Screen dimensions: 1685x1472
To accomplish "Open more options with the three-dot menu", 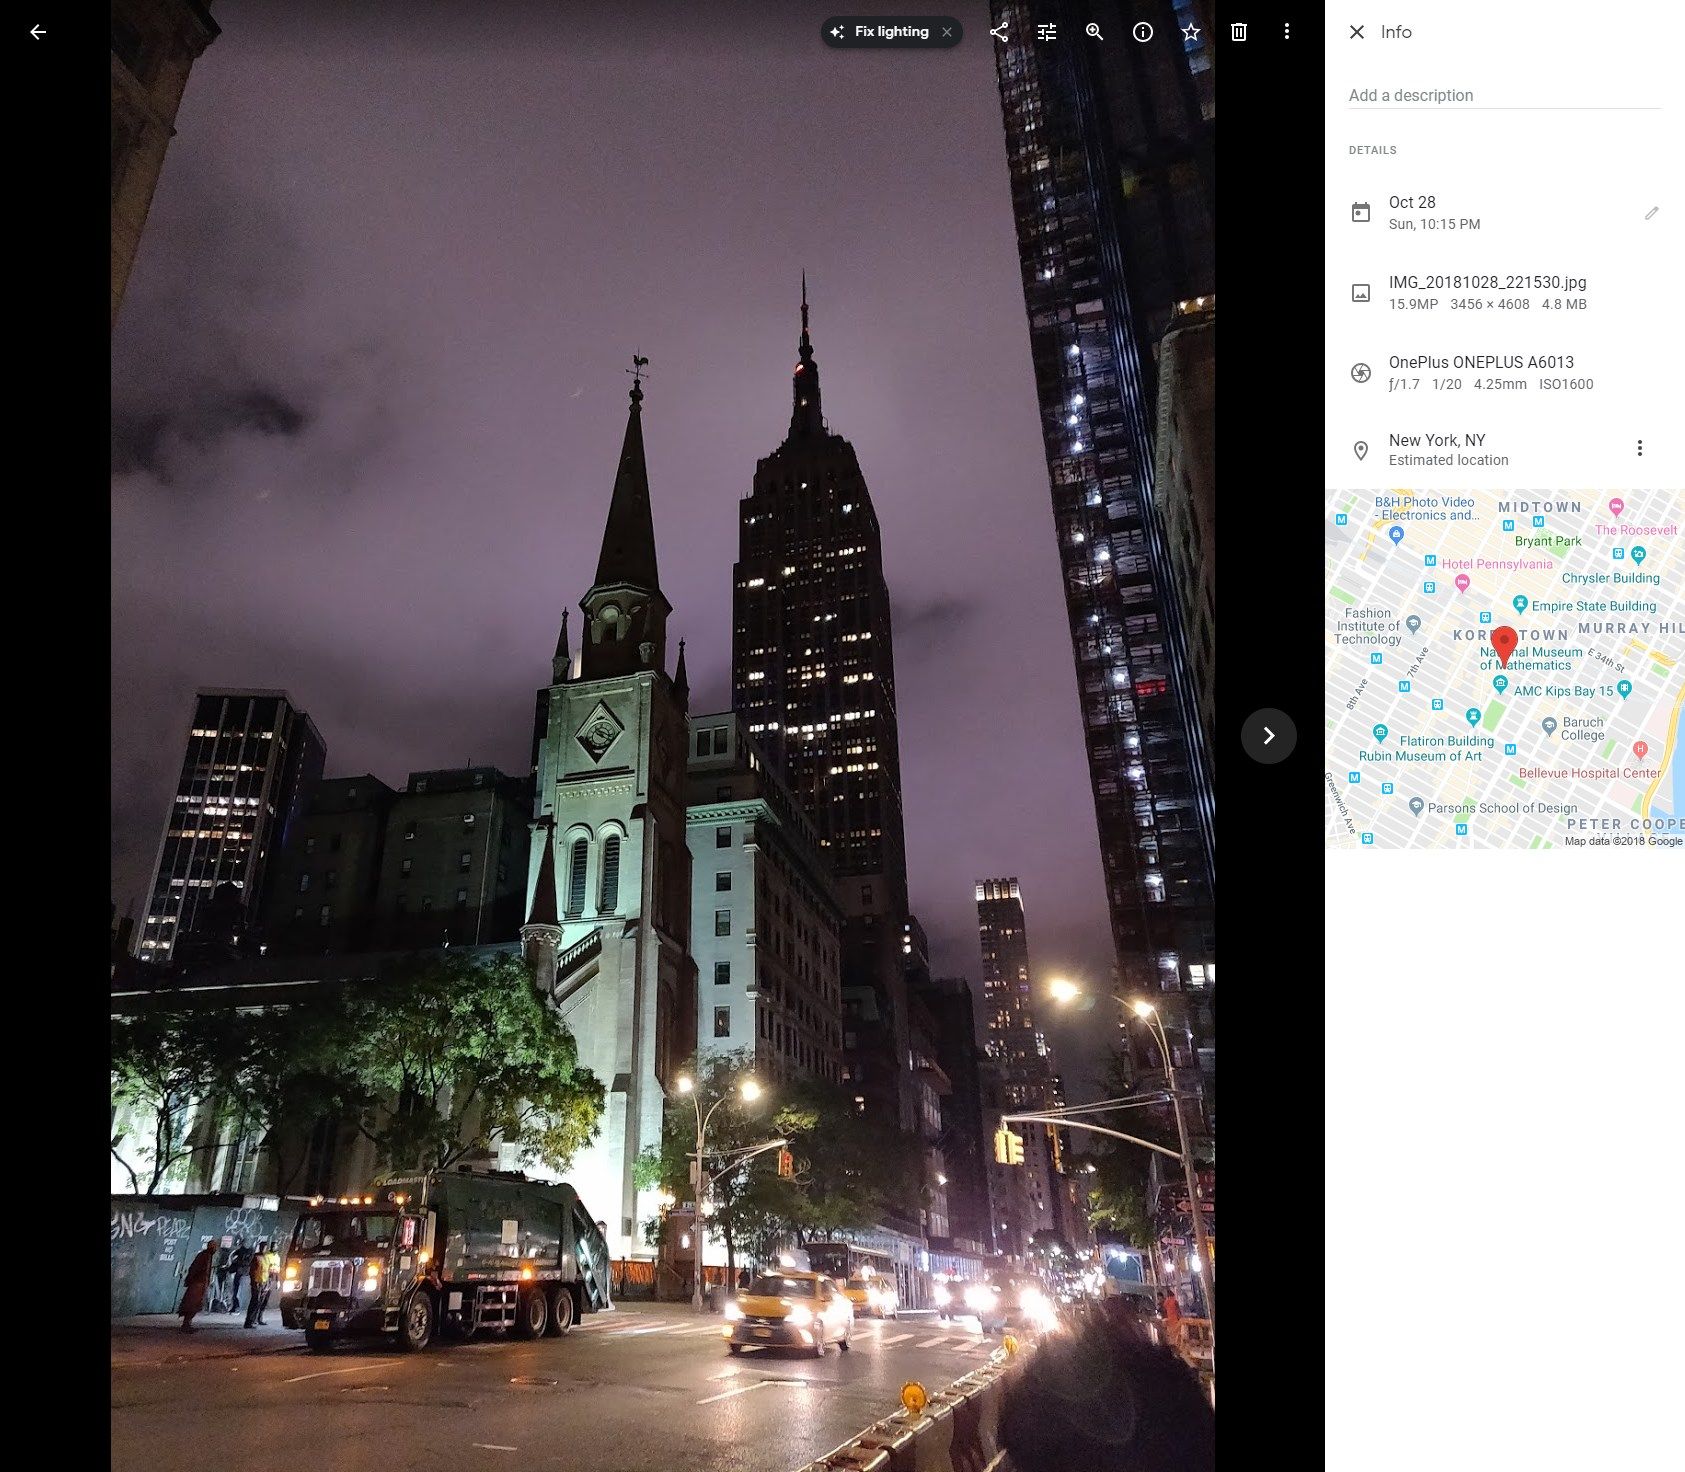I will pos(1286,31).
